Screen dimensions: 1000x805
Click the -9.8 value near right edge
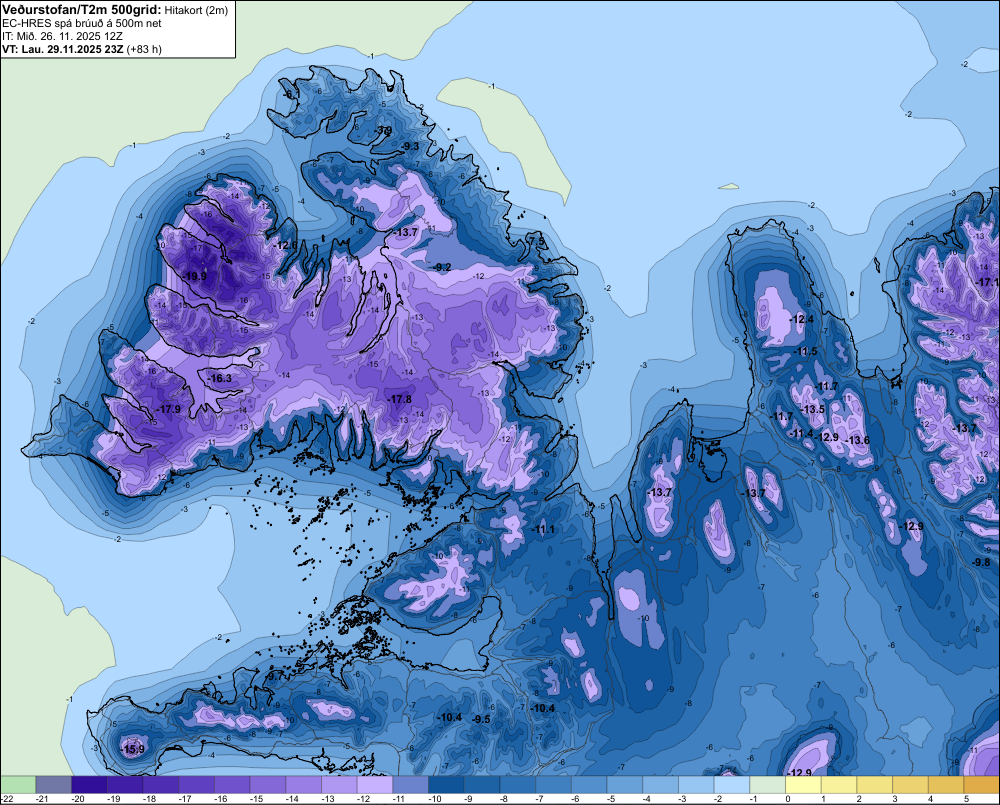point(981,562)
